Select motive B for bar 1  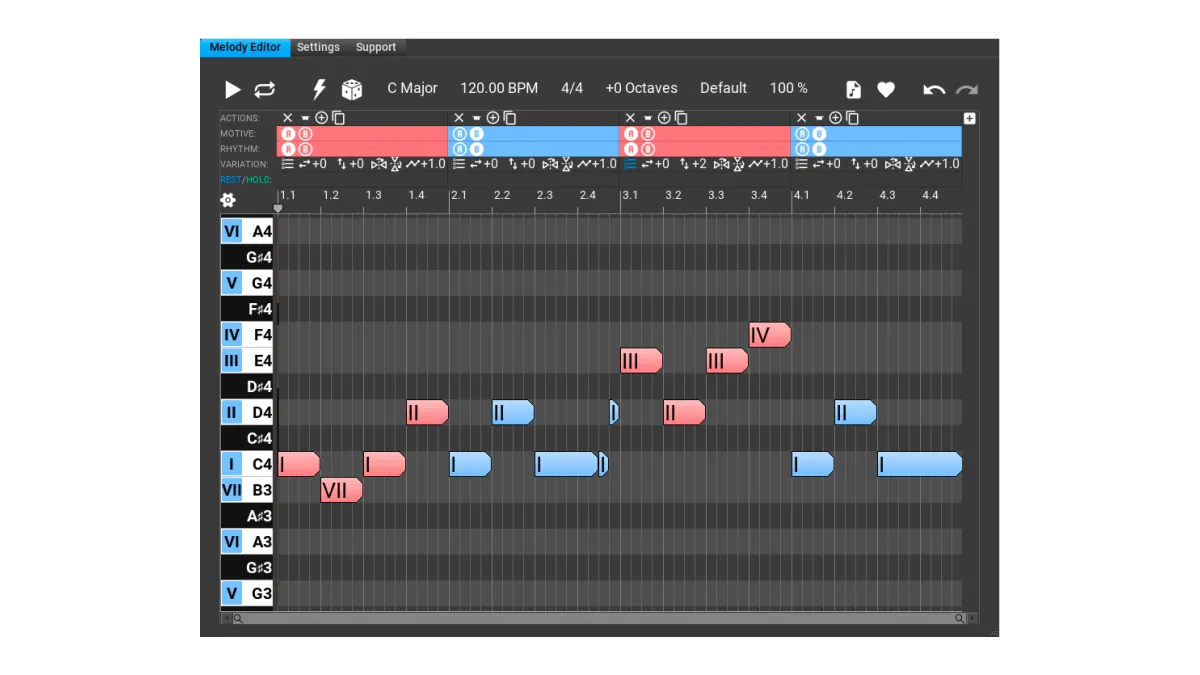click(x=305, y=134)
